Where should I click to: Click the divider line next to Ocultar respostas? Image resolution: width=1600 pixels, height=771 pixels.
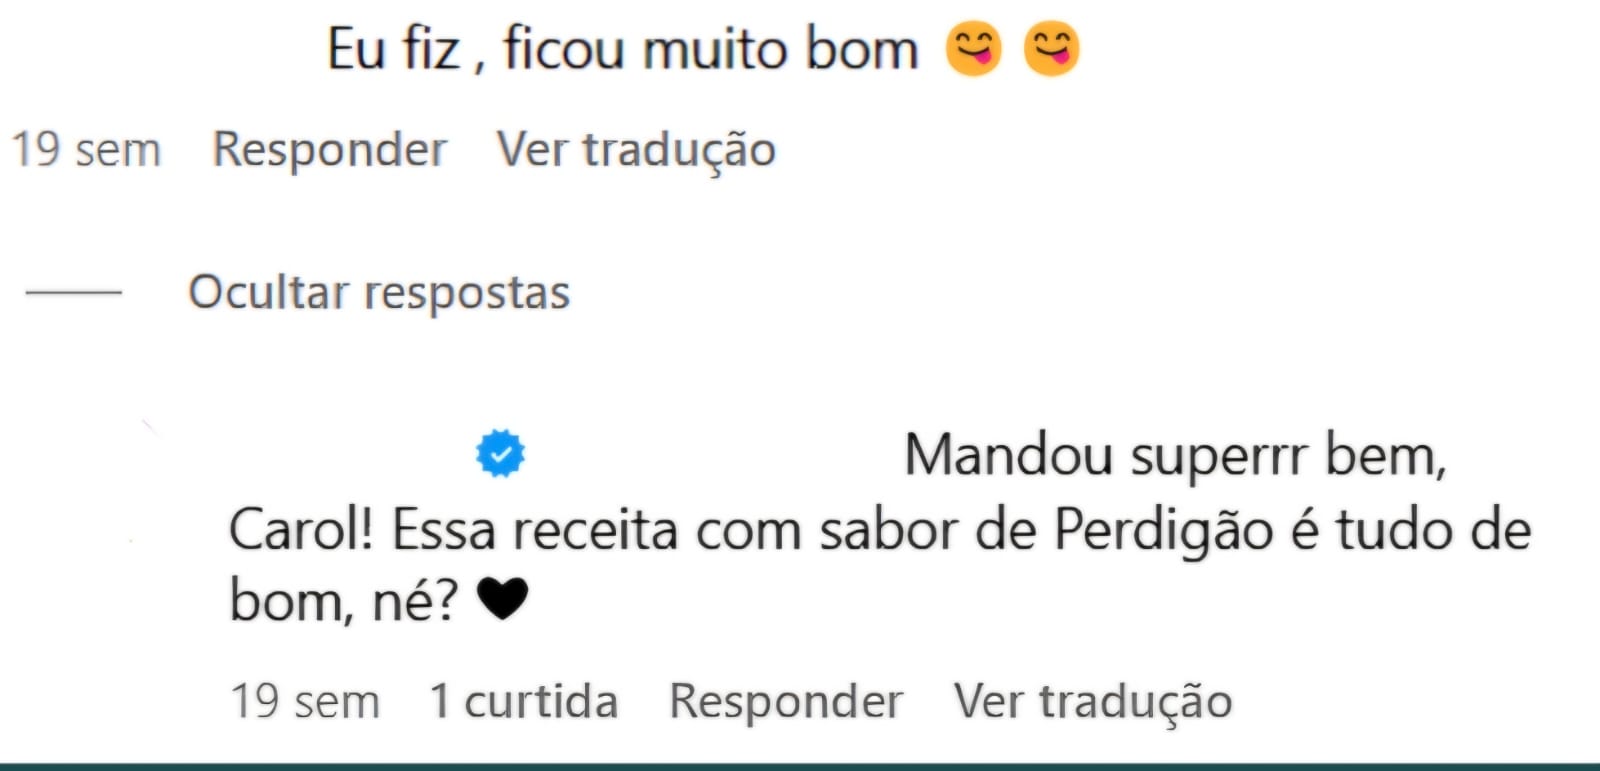click(72, 292)
